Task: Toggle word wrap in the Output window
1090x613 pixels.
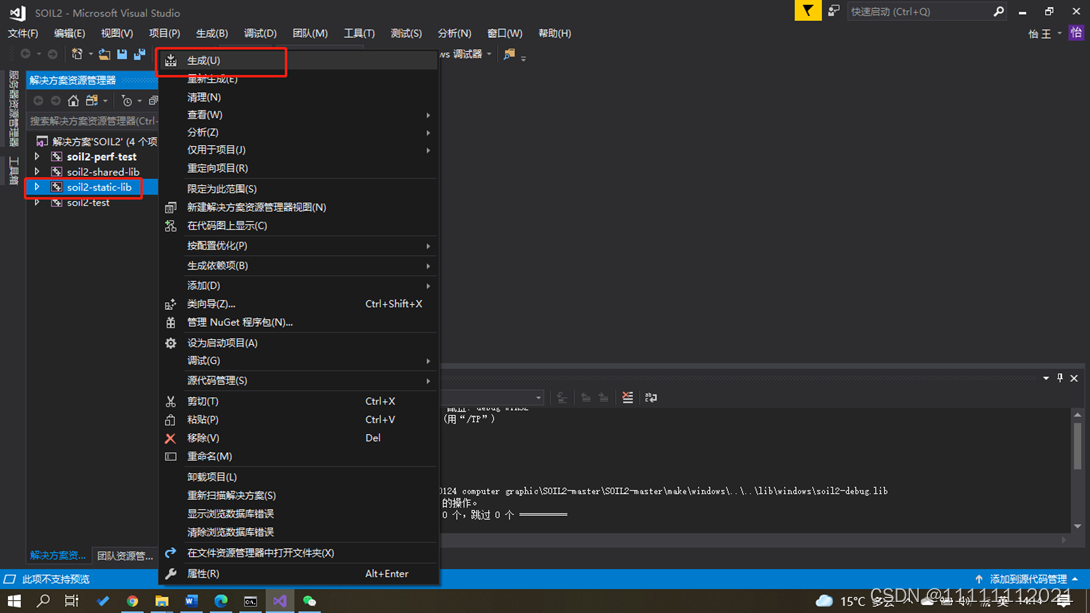Action: pos(651,397)
